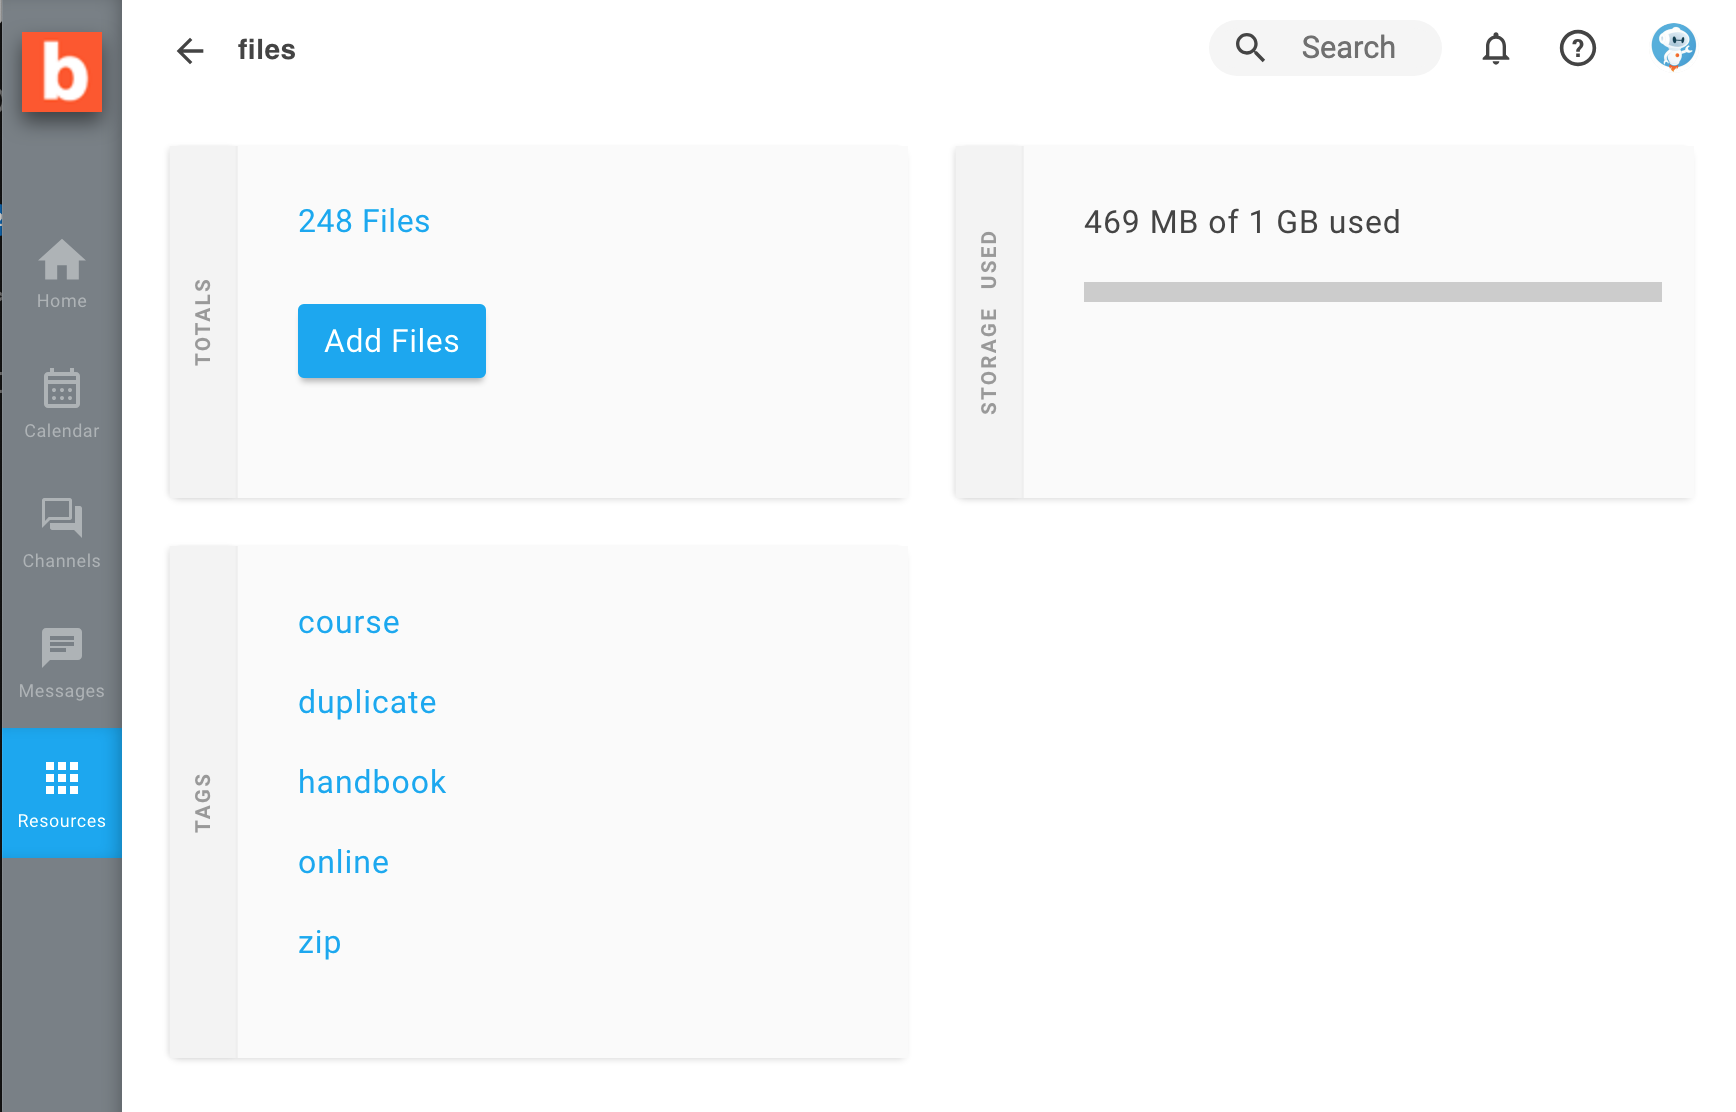Open the user avatar profile menu
1736x1112 pixels.
click(1672, 48)
